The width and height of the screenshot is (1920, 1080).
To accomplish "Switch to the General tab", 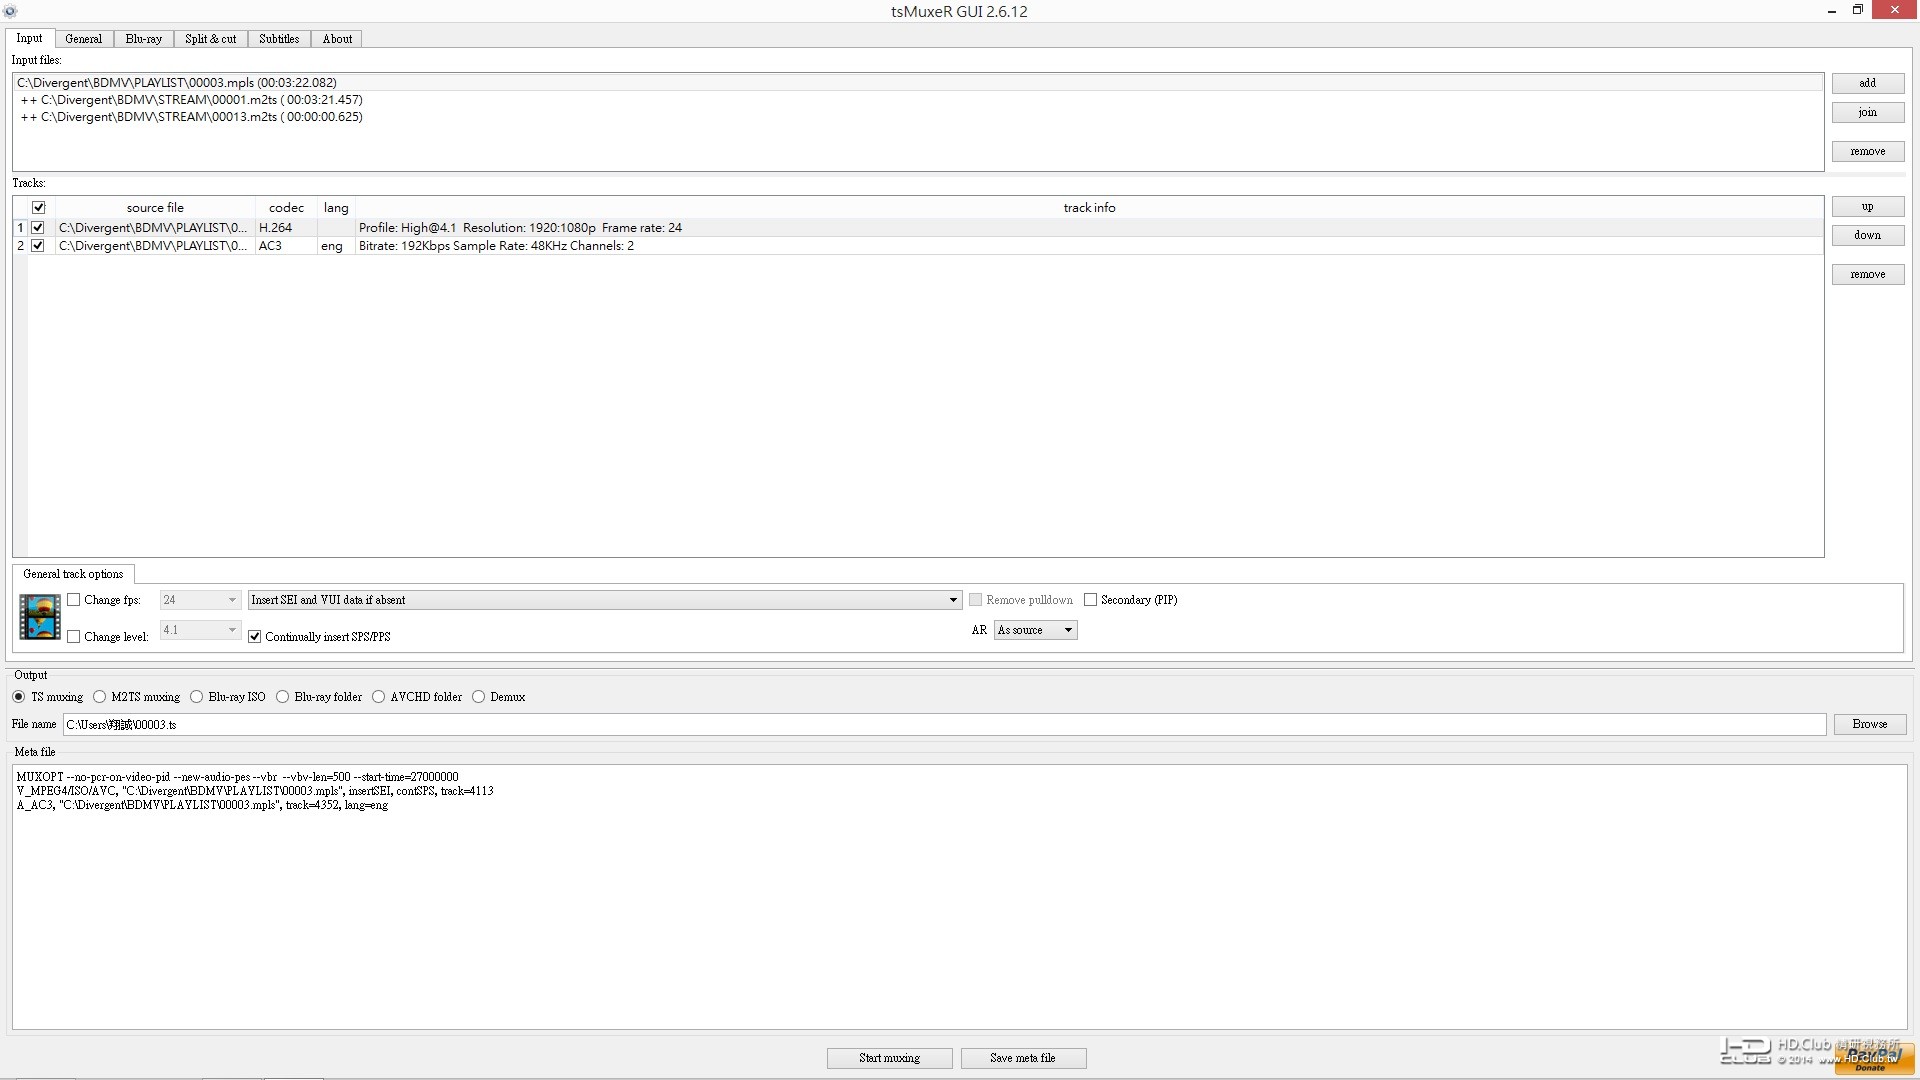I will tap(83, 39).
